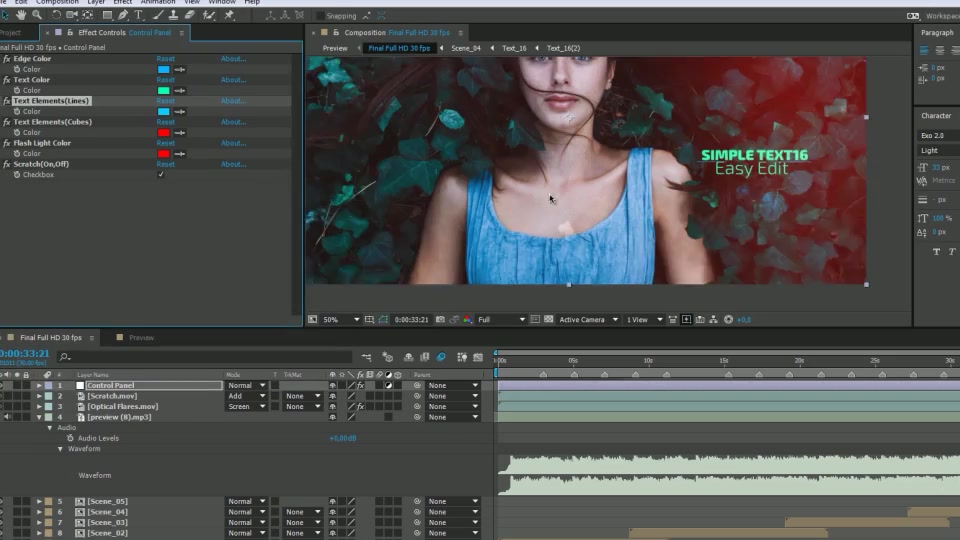
Task: Click the region of interest icon
Action: (535, 320)
